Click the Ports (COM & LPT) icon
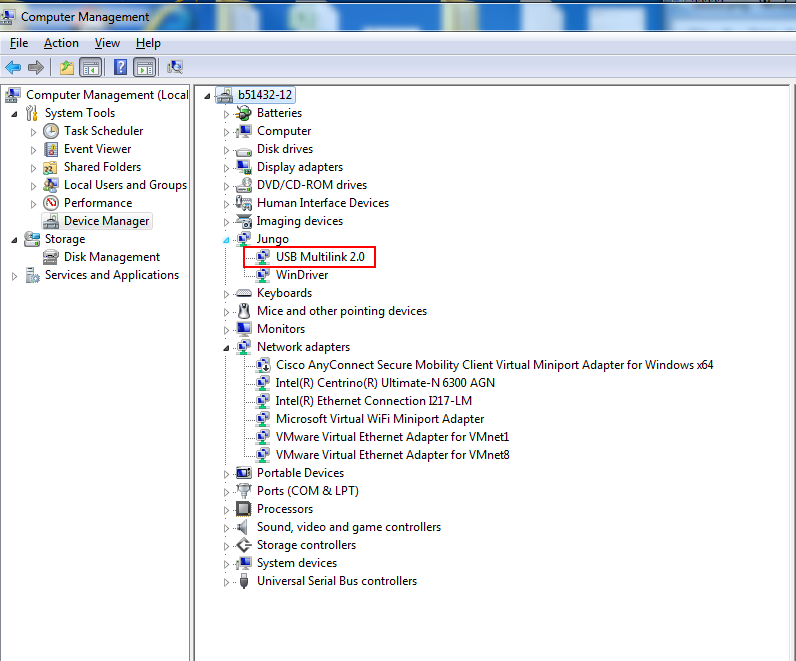 tap(244, 491)
